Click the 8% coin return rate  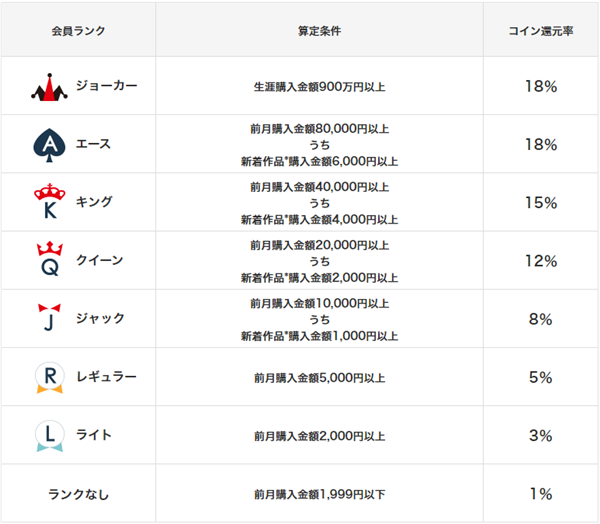(540, 319)
